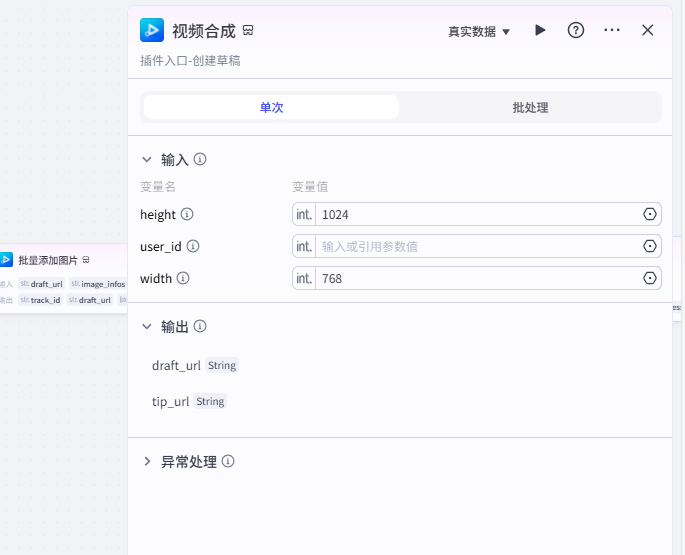This screenshot has width=685, height=555.
Task: Click the String type tag beside tip_url
Action: [210, 401]
